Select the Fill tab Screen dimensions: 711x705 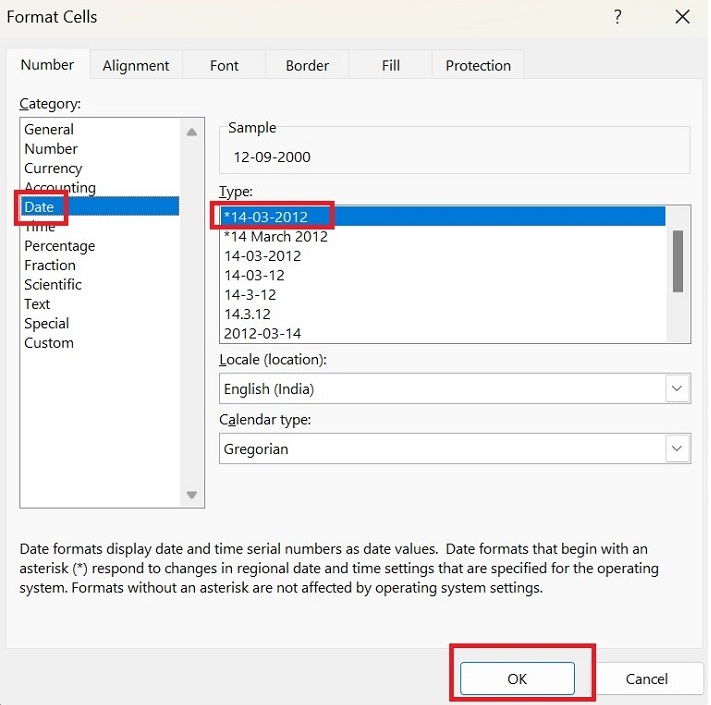tap(391, 66)
